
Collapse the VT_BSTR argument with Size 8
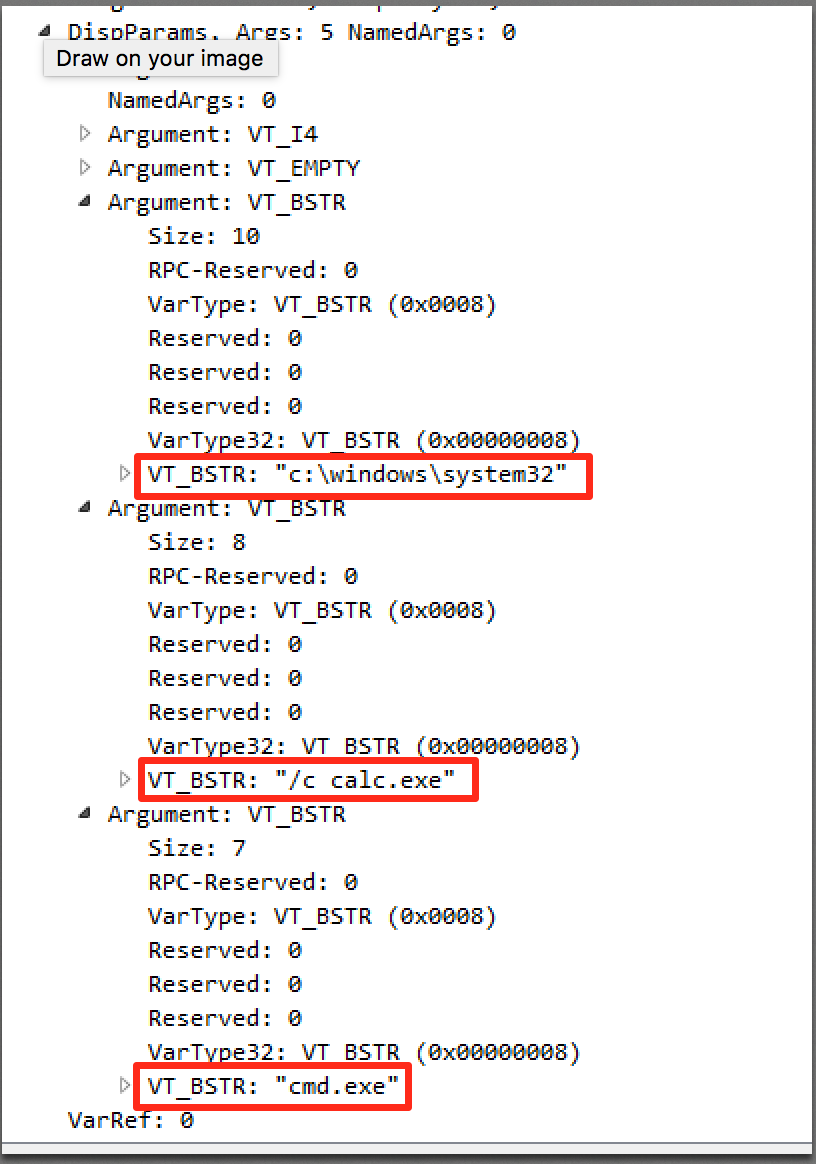[x=85, y=507]
